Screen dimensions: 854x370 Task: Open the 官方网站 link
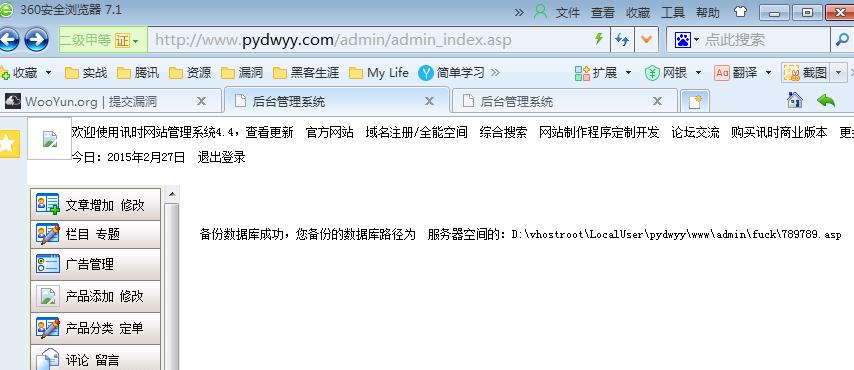(x=330, y=132)
